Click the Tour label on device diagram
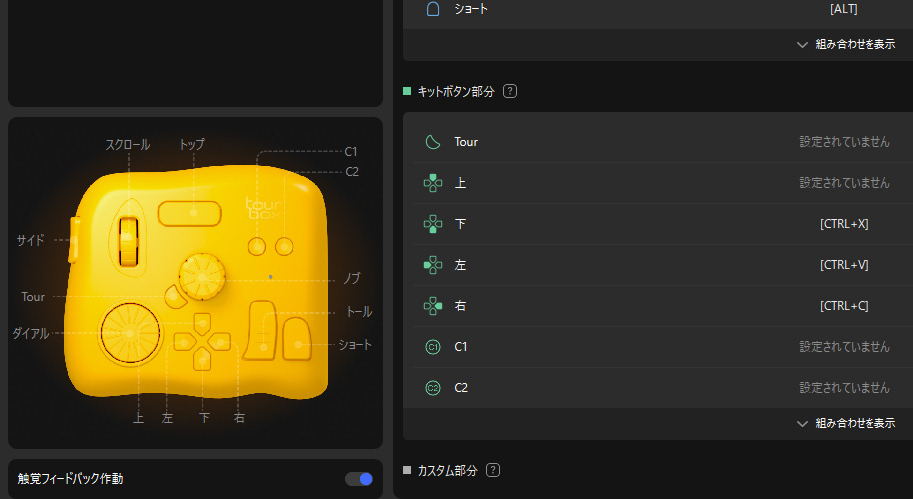The image size is (913, 499). click(x=33, y=297)
